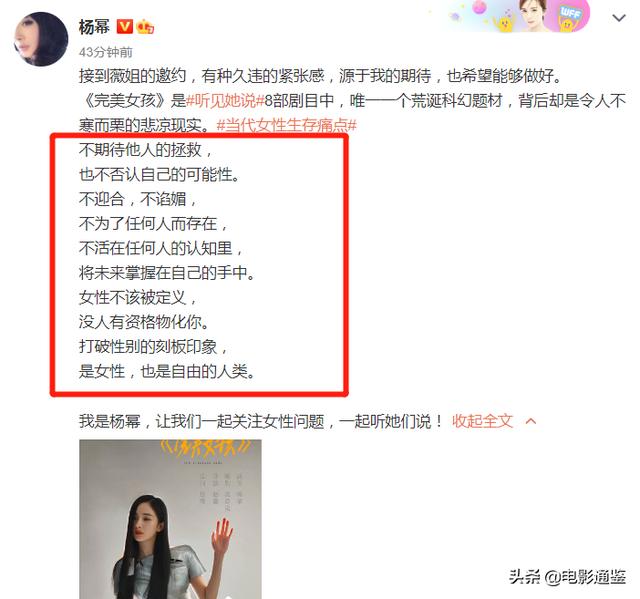Click the 头条@电影通鉴 watermark

pyautogui.click(x=567, y=577)
